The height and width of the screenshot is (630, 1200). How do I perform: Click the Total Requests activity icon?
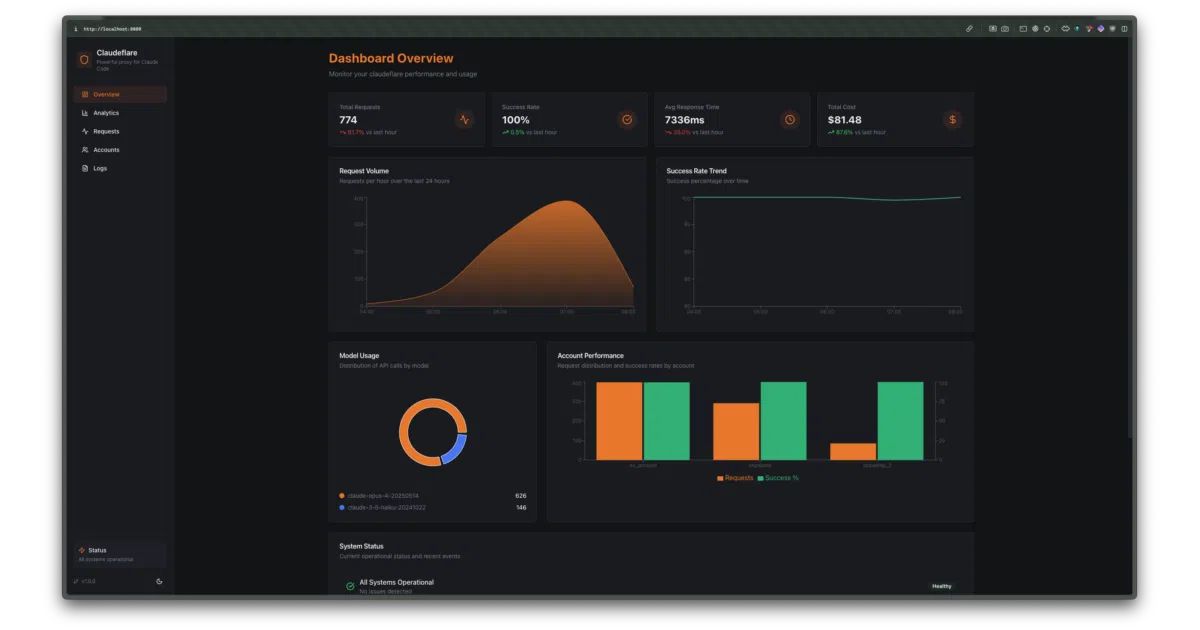tap(464, 120)
